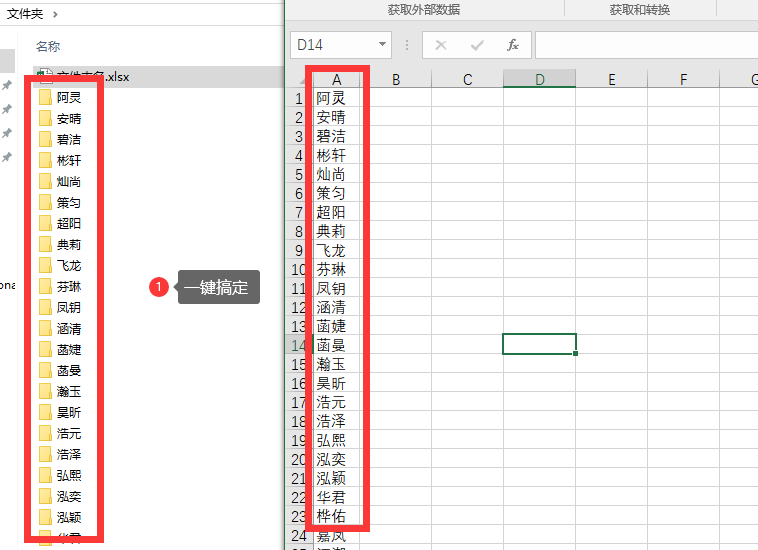Image resolution: width=758 pixels, height=550 pixels.
Task: Select the .xlsx file in Explorer
Action: pos(159,77)
